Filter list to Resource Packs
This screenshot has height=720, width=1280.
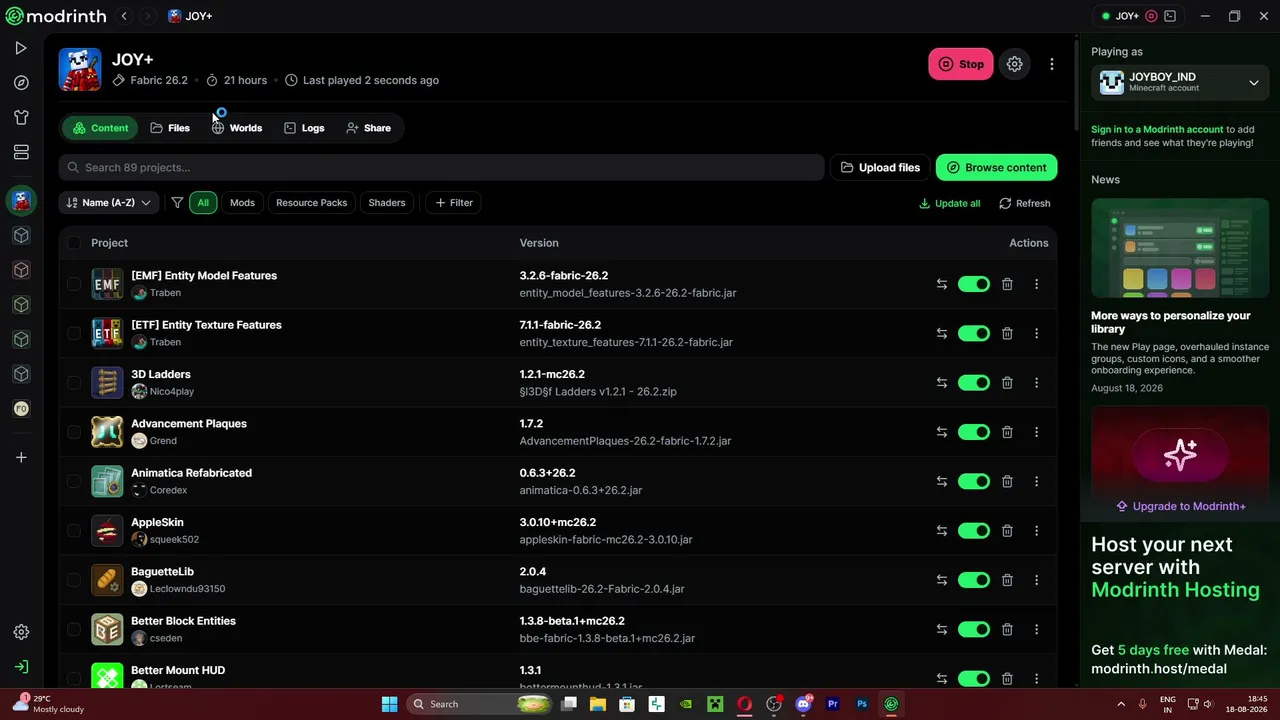pyautogui.click(x=312, y=203)
